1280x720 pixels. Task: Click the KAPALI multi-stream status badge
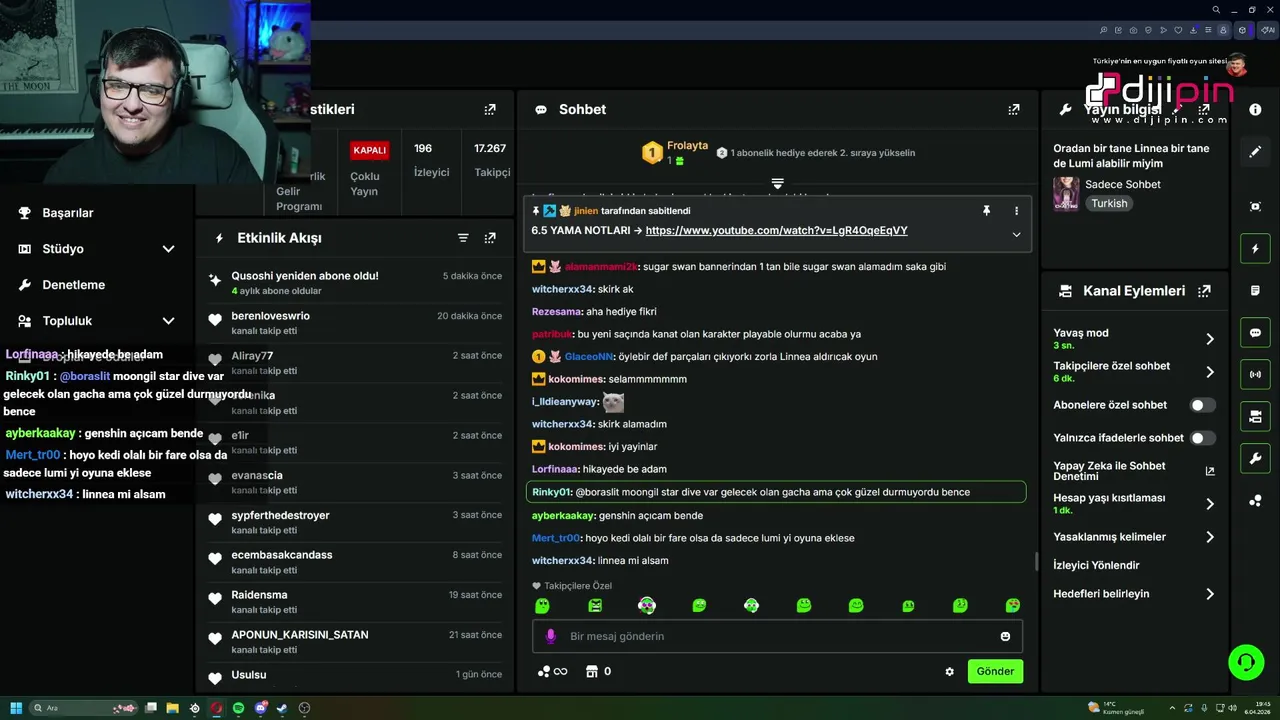(369, 150)
